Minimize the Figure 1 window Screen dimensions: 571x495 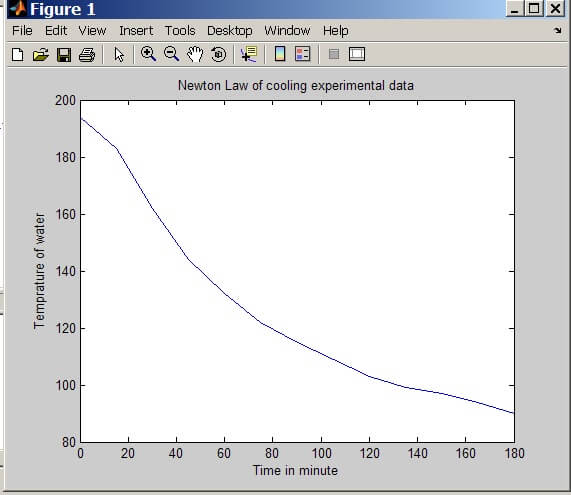[x=515, y=8]
